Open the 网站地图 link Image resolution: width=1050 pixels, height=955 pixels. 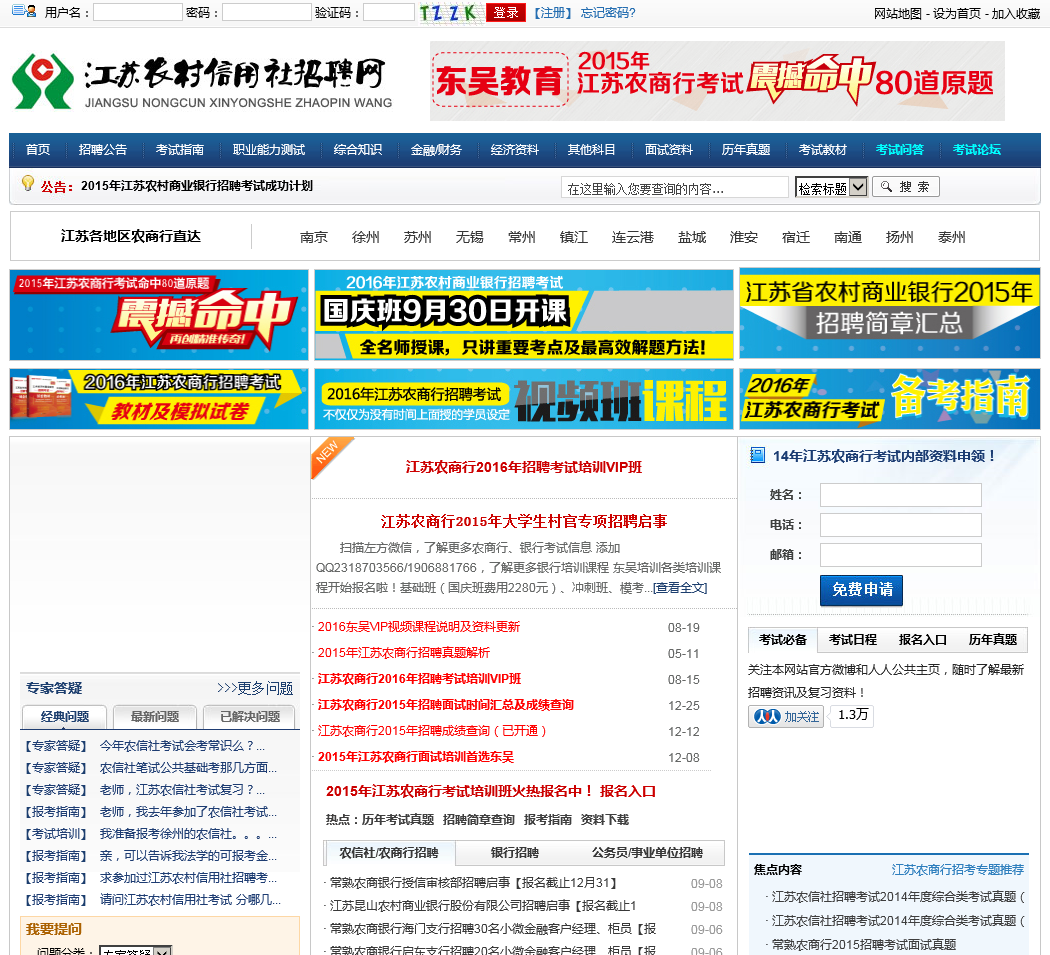[897, 13]
